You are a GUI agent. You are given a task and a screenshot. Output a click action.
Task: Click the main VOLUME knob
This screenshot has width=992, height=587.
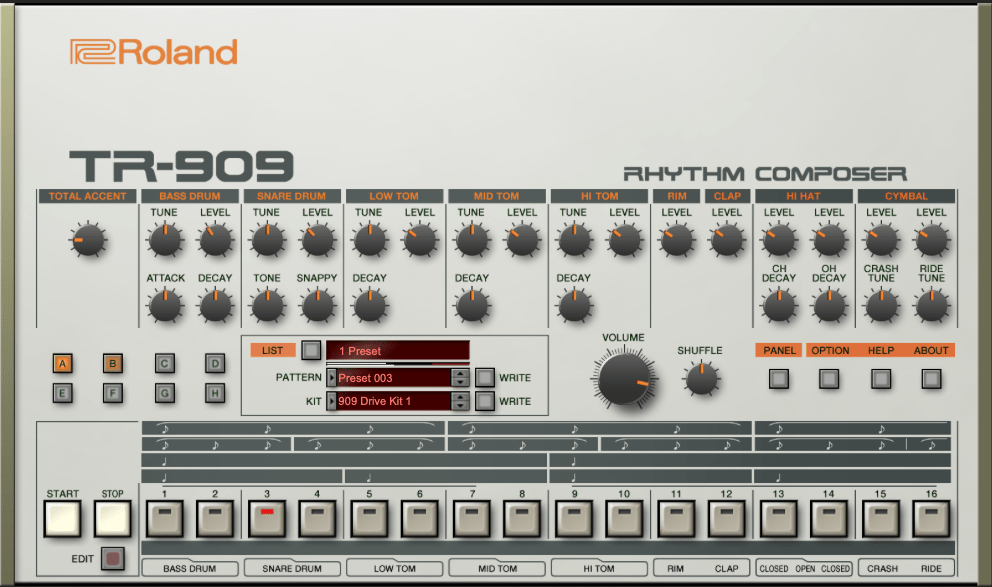click(624, 381)
